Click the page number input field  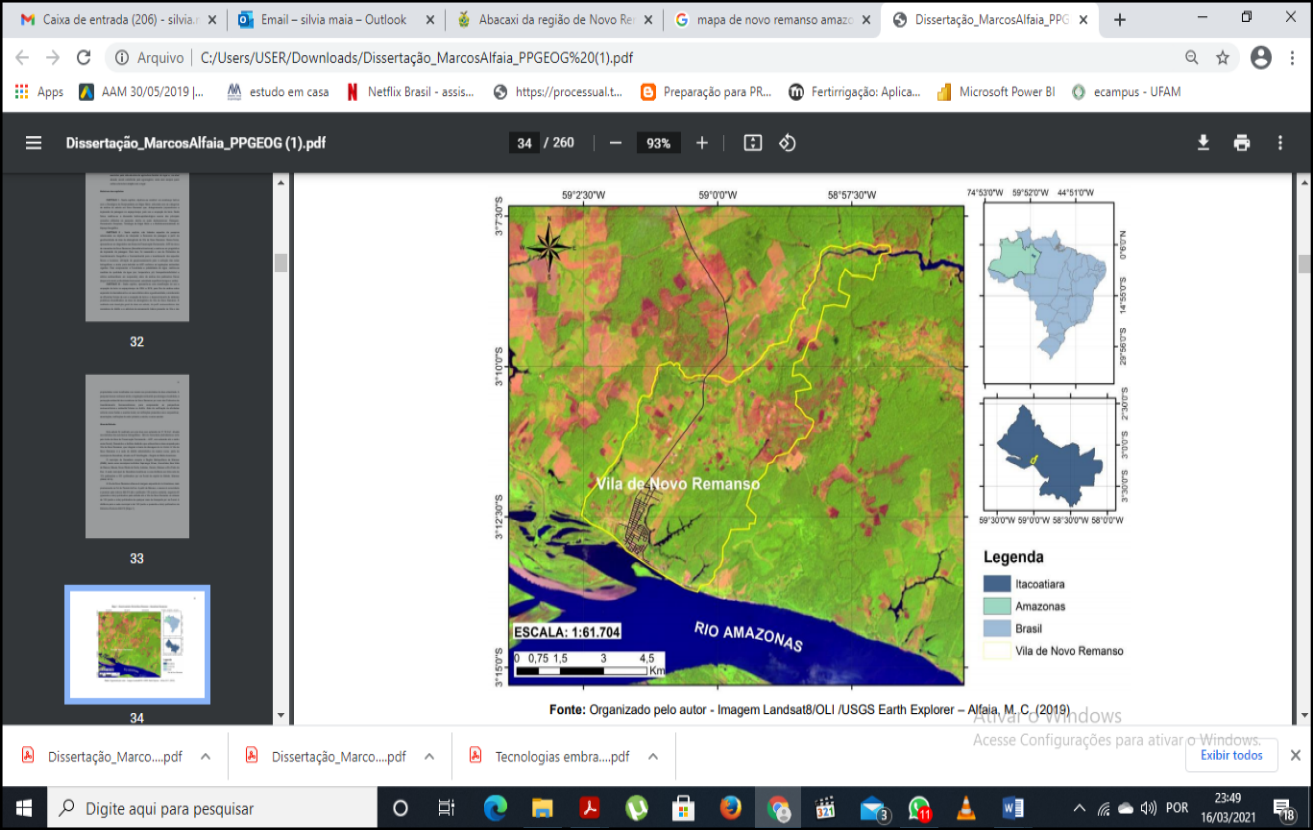coord(524,143)
